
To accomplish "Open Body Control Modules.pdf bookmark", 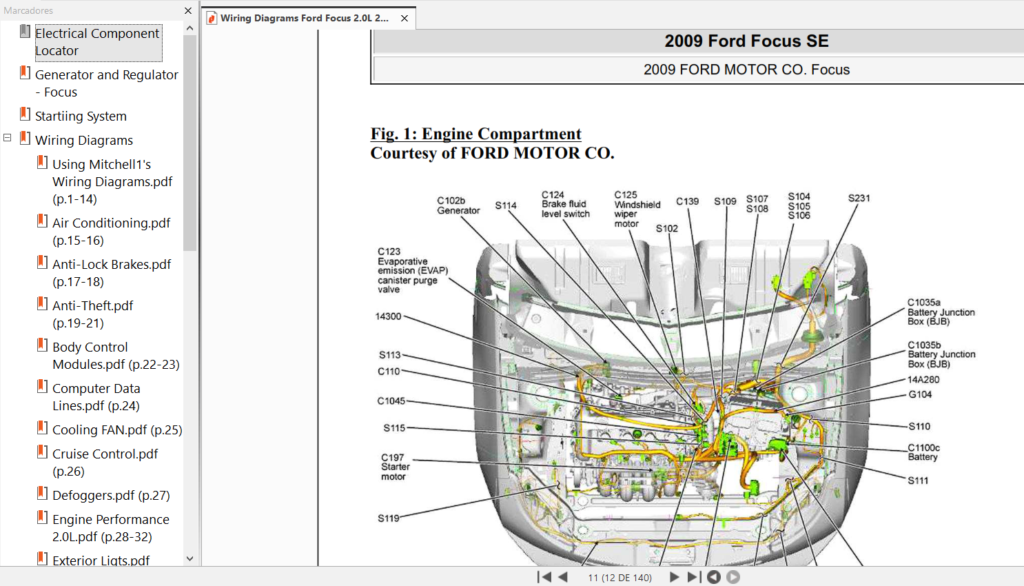I will pos(116,355).
